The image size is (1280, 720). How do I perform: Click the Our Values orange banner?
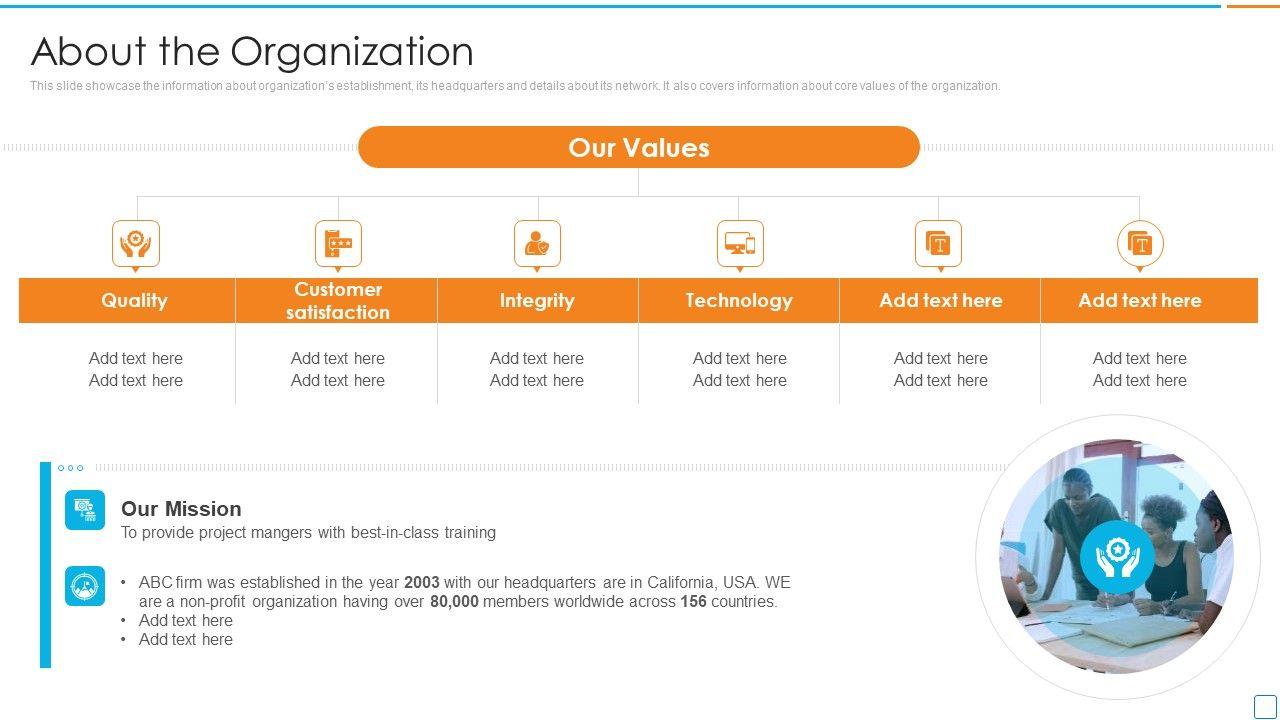(x=638, y=147)
